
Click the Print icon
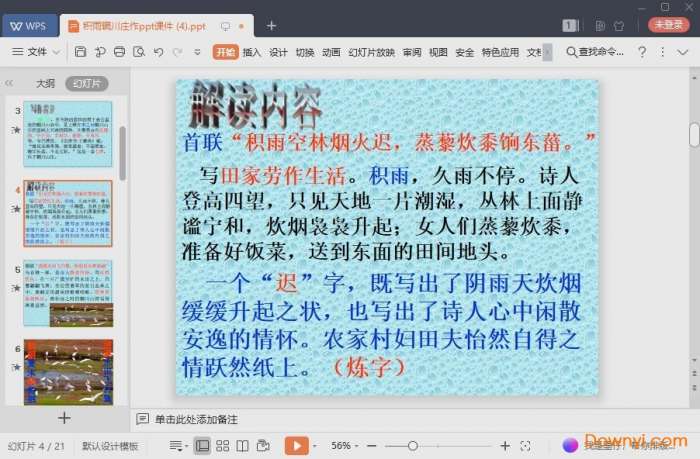click(x=119, y=52)
